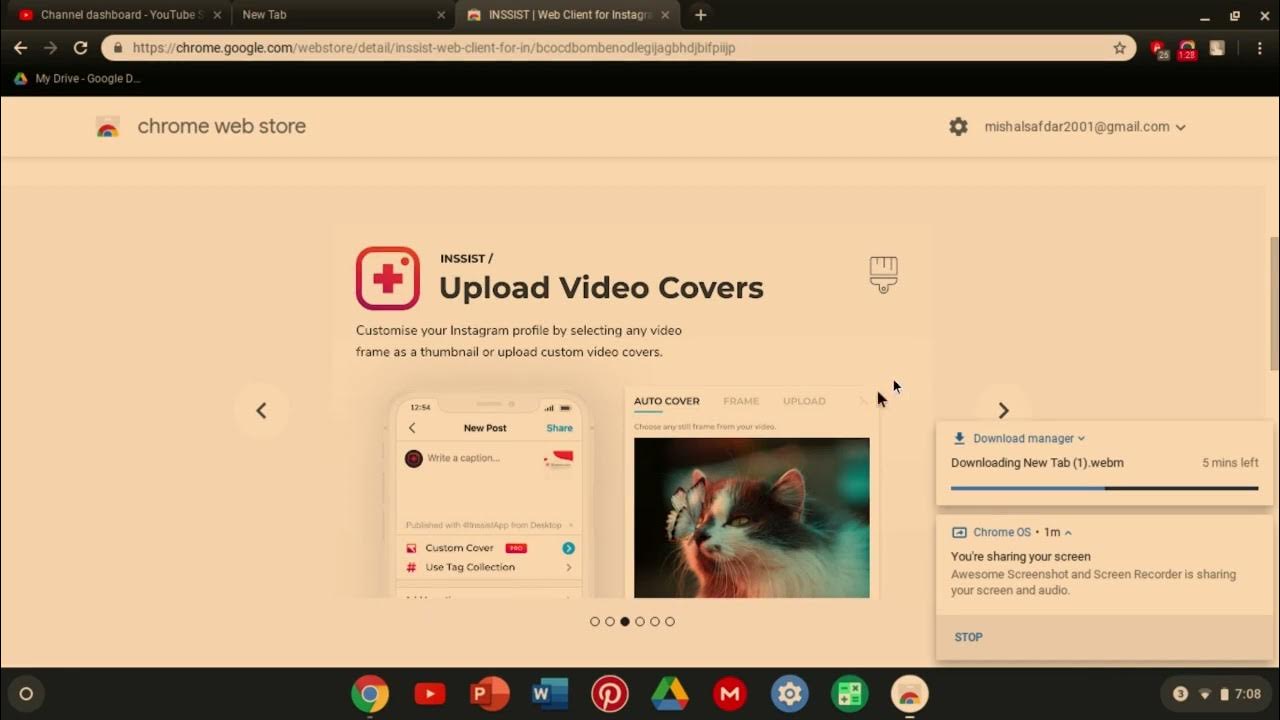Open My Drive - Google Drive bookmark
The height and width of the screenshot is (720, 1280).
pos(78,79)
